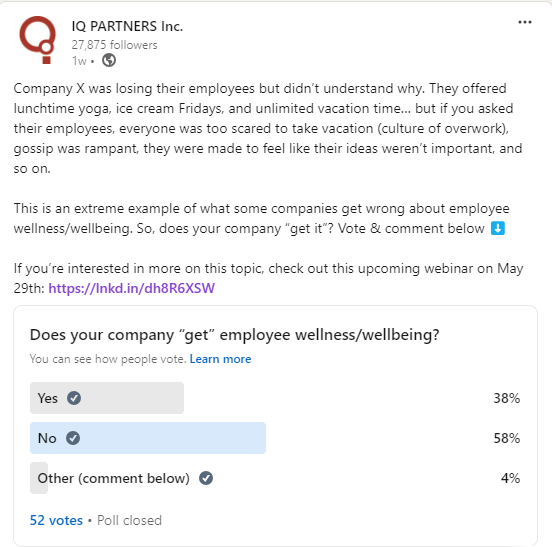Open the IQ PARTNERS Inc. company name
Image resolution: width=552 pixels, height=547 pixels.
click(127, 26)
